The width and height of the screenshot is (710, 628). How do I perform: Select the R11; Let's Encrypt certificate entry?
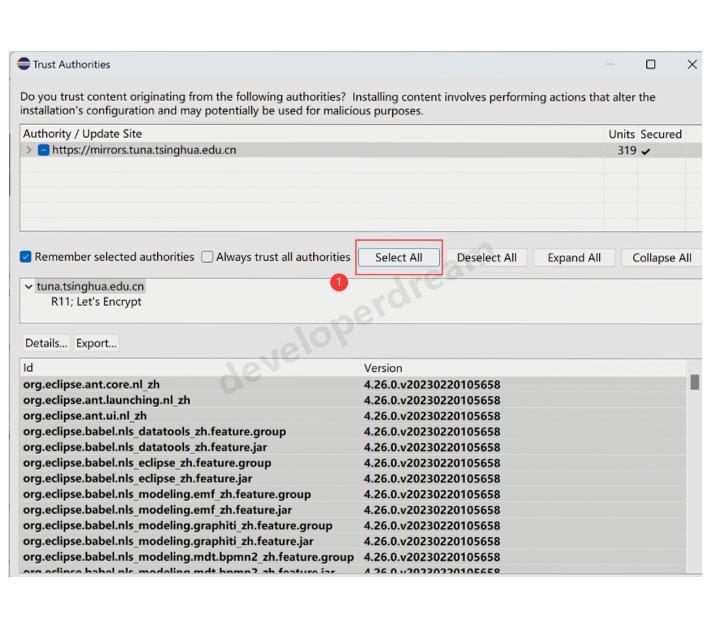tap(96, 301)
